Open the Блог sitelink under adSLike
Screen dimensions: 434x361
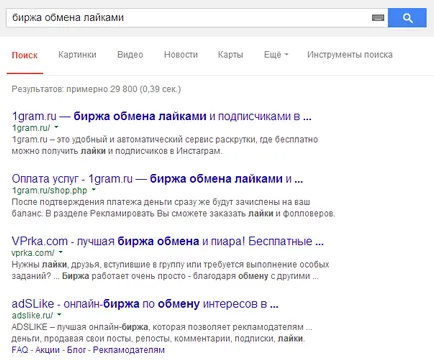(76, 350)
